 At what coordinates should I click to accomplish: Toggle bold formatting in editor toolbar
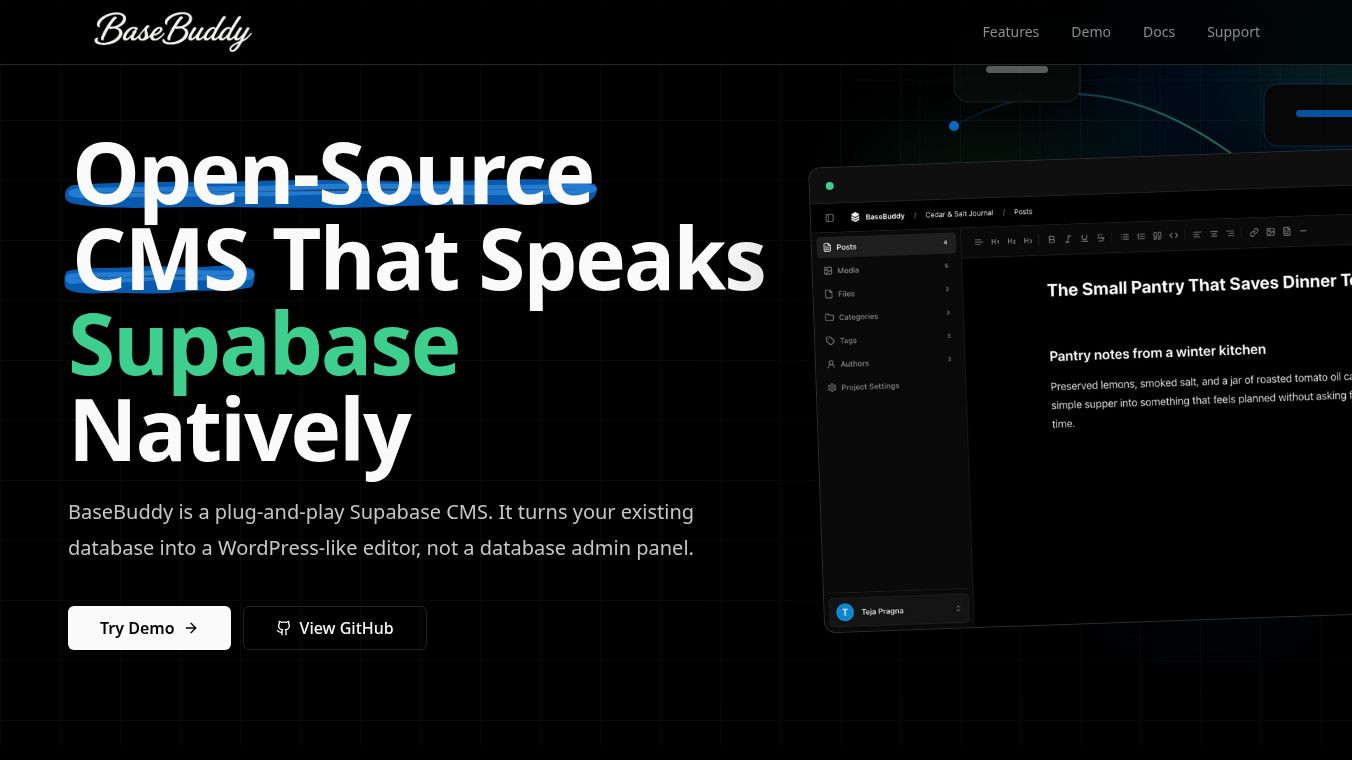click(1051, 239)
